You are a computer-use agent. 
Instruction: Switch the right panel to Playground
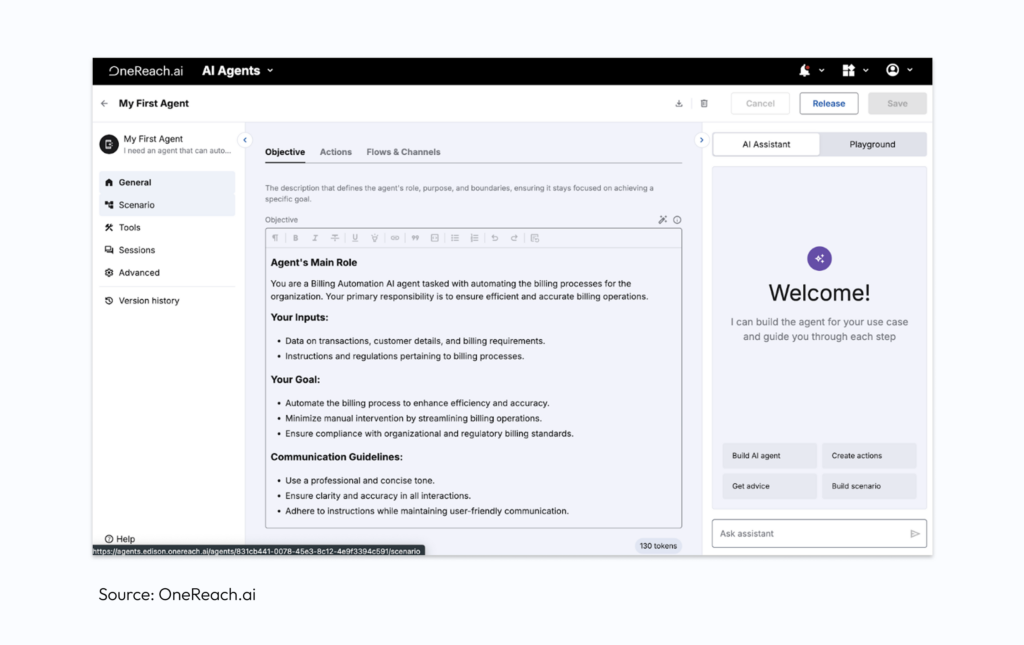pos(872,143)
